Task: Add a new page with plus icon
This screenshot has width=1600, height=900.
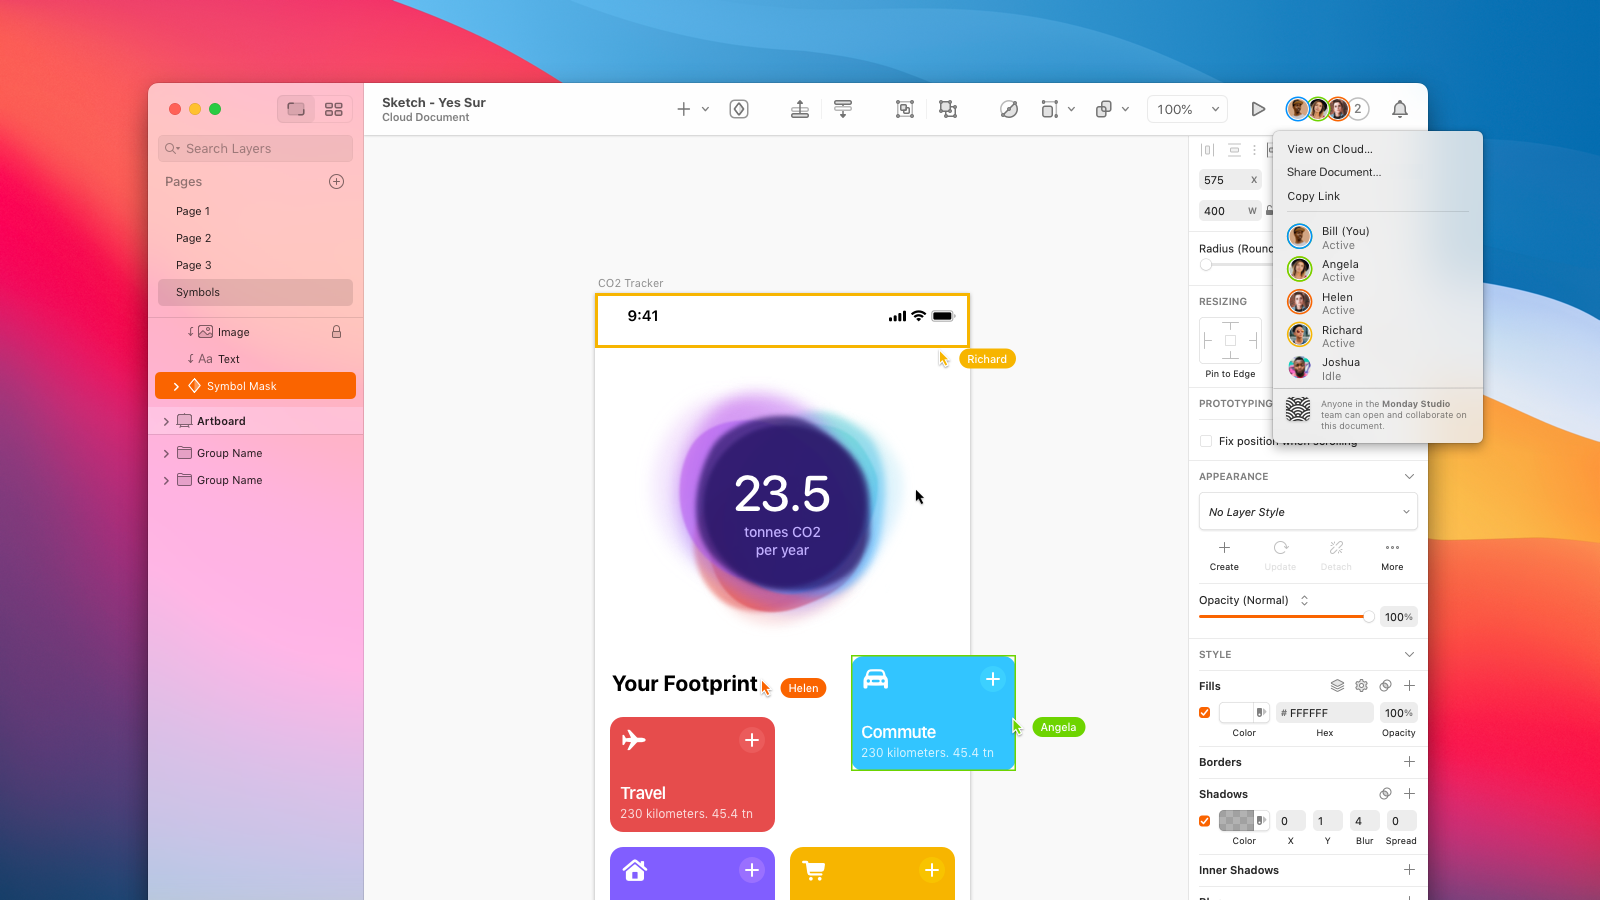Action: [336, 181]
